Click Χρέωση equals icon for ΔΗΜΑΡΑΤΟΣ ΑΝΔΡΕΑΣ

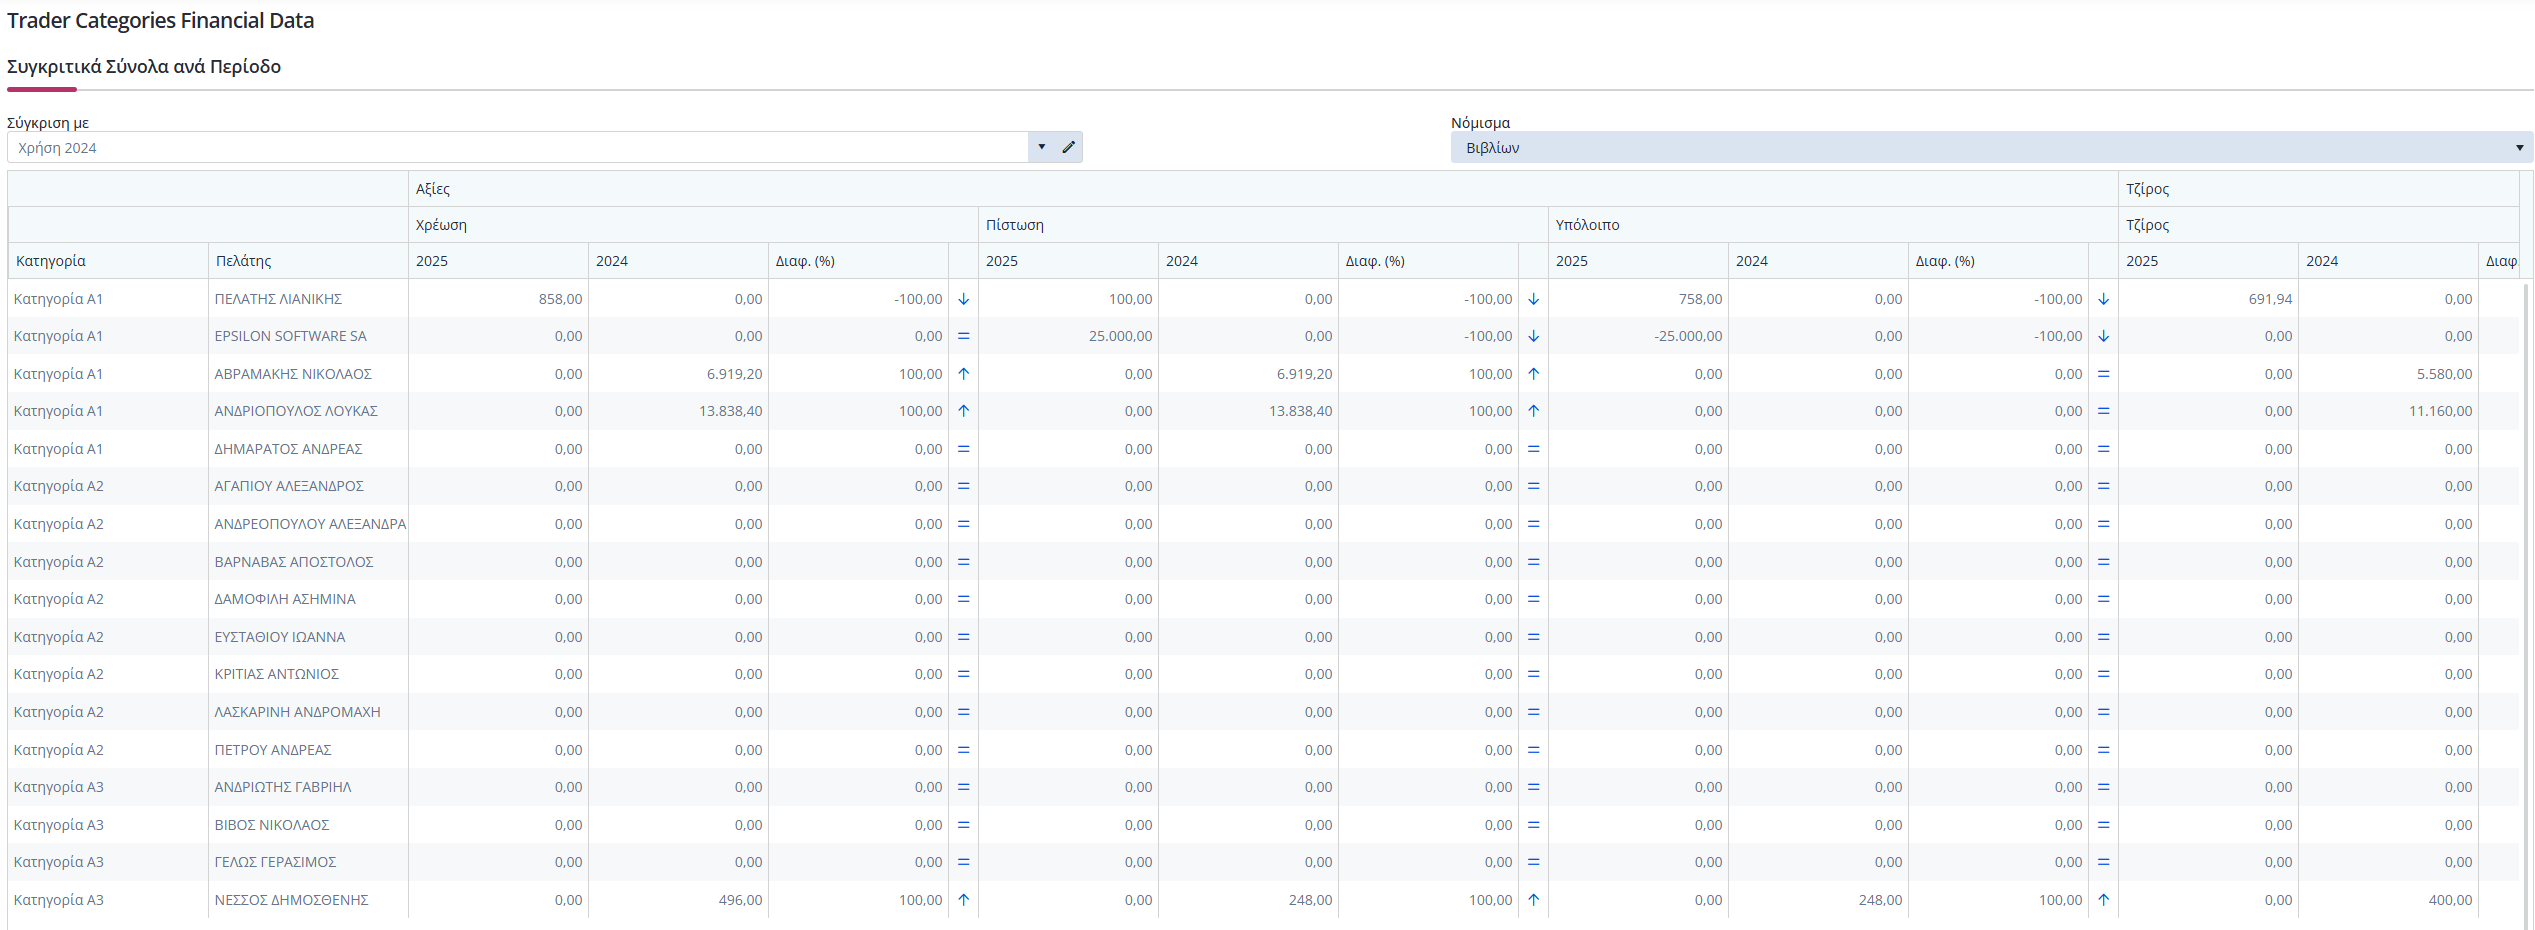coord(964,449)
